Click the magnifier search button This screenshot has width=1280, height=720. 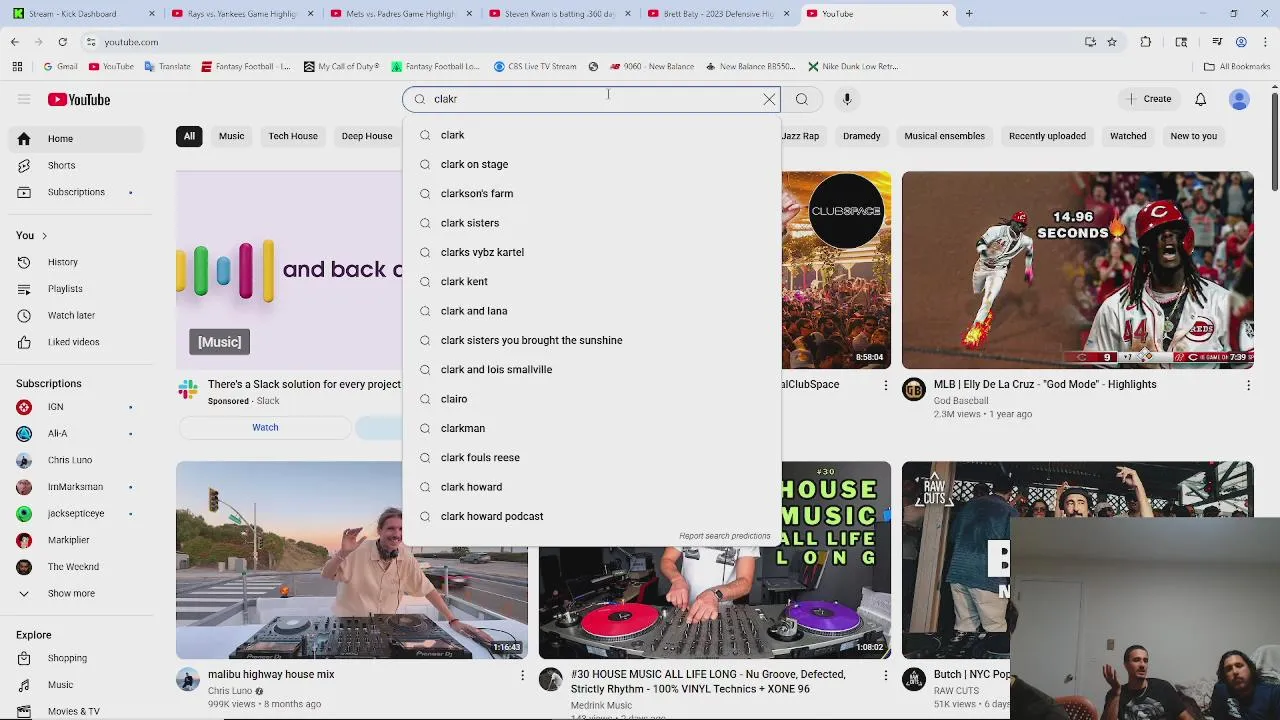point(802,99)
